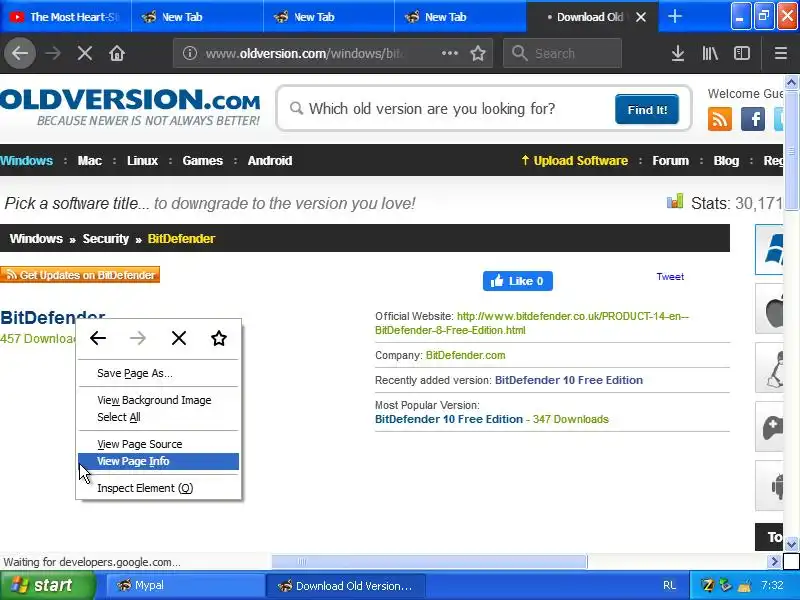Open most popular BitDefender 10 Free Edition
Viewport: 800px width, 600px height.
pyautogui.click(x=448, y=419)
